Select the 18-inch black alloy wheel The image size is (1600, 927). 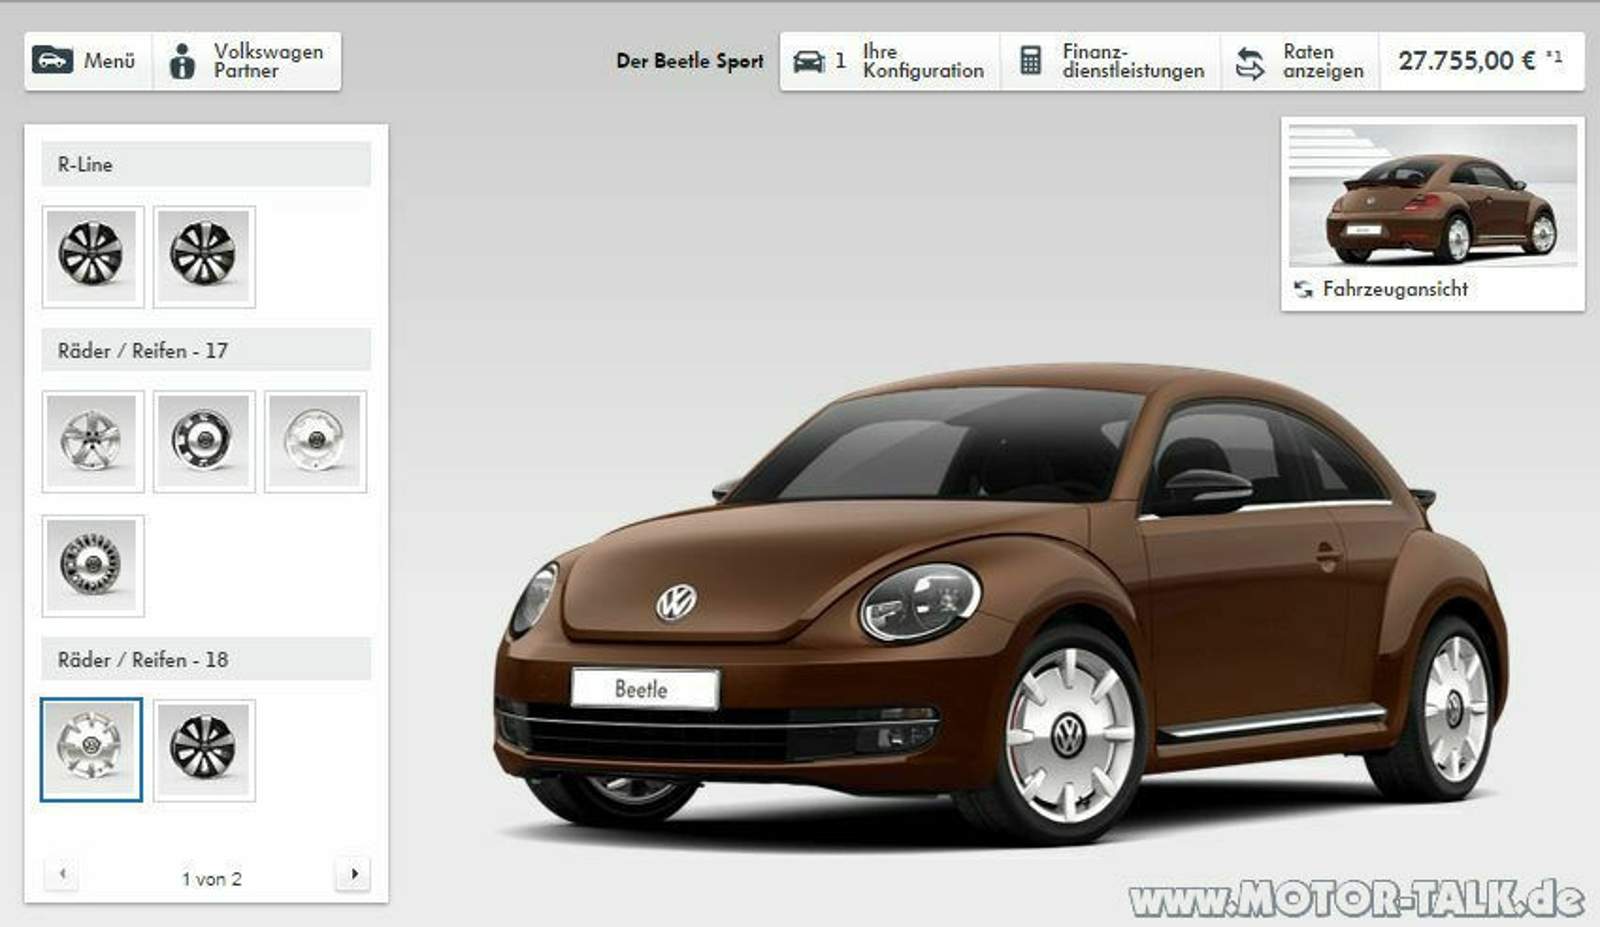coord(204,749)
